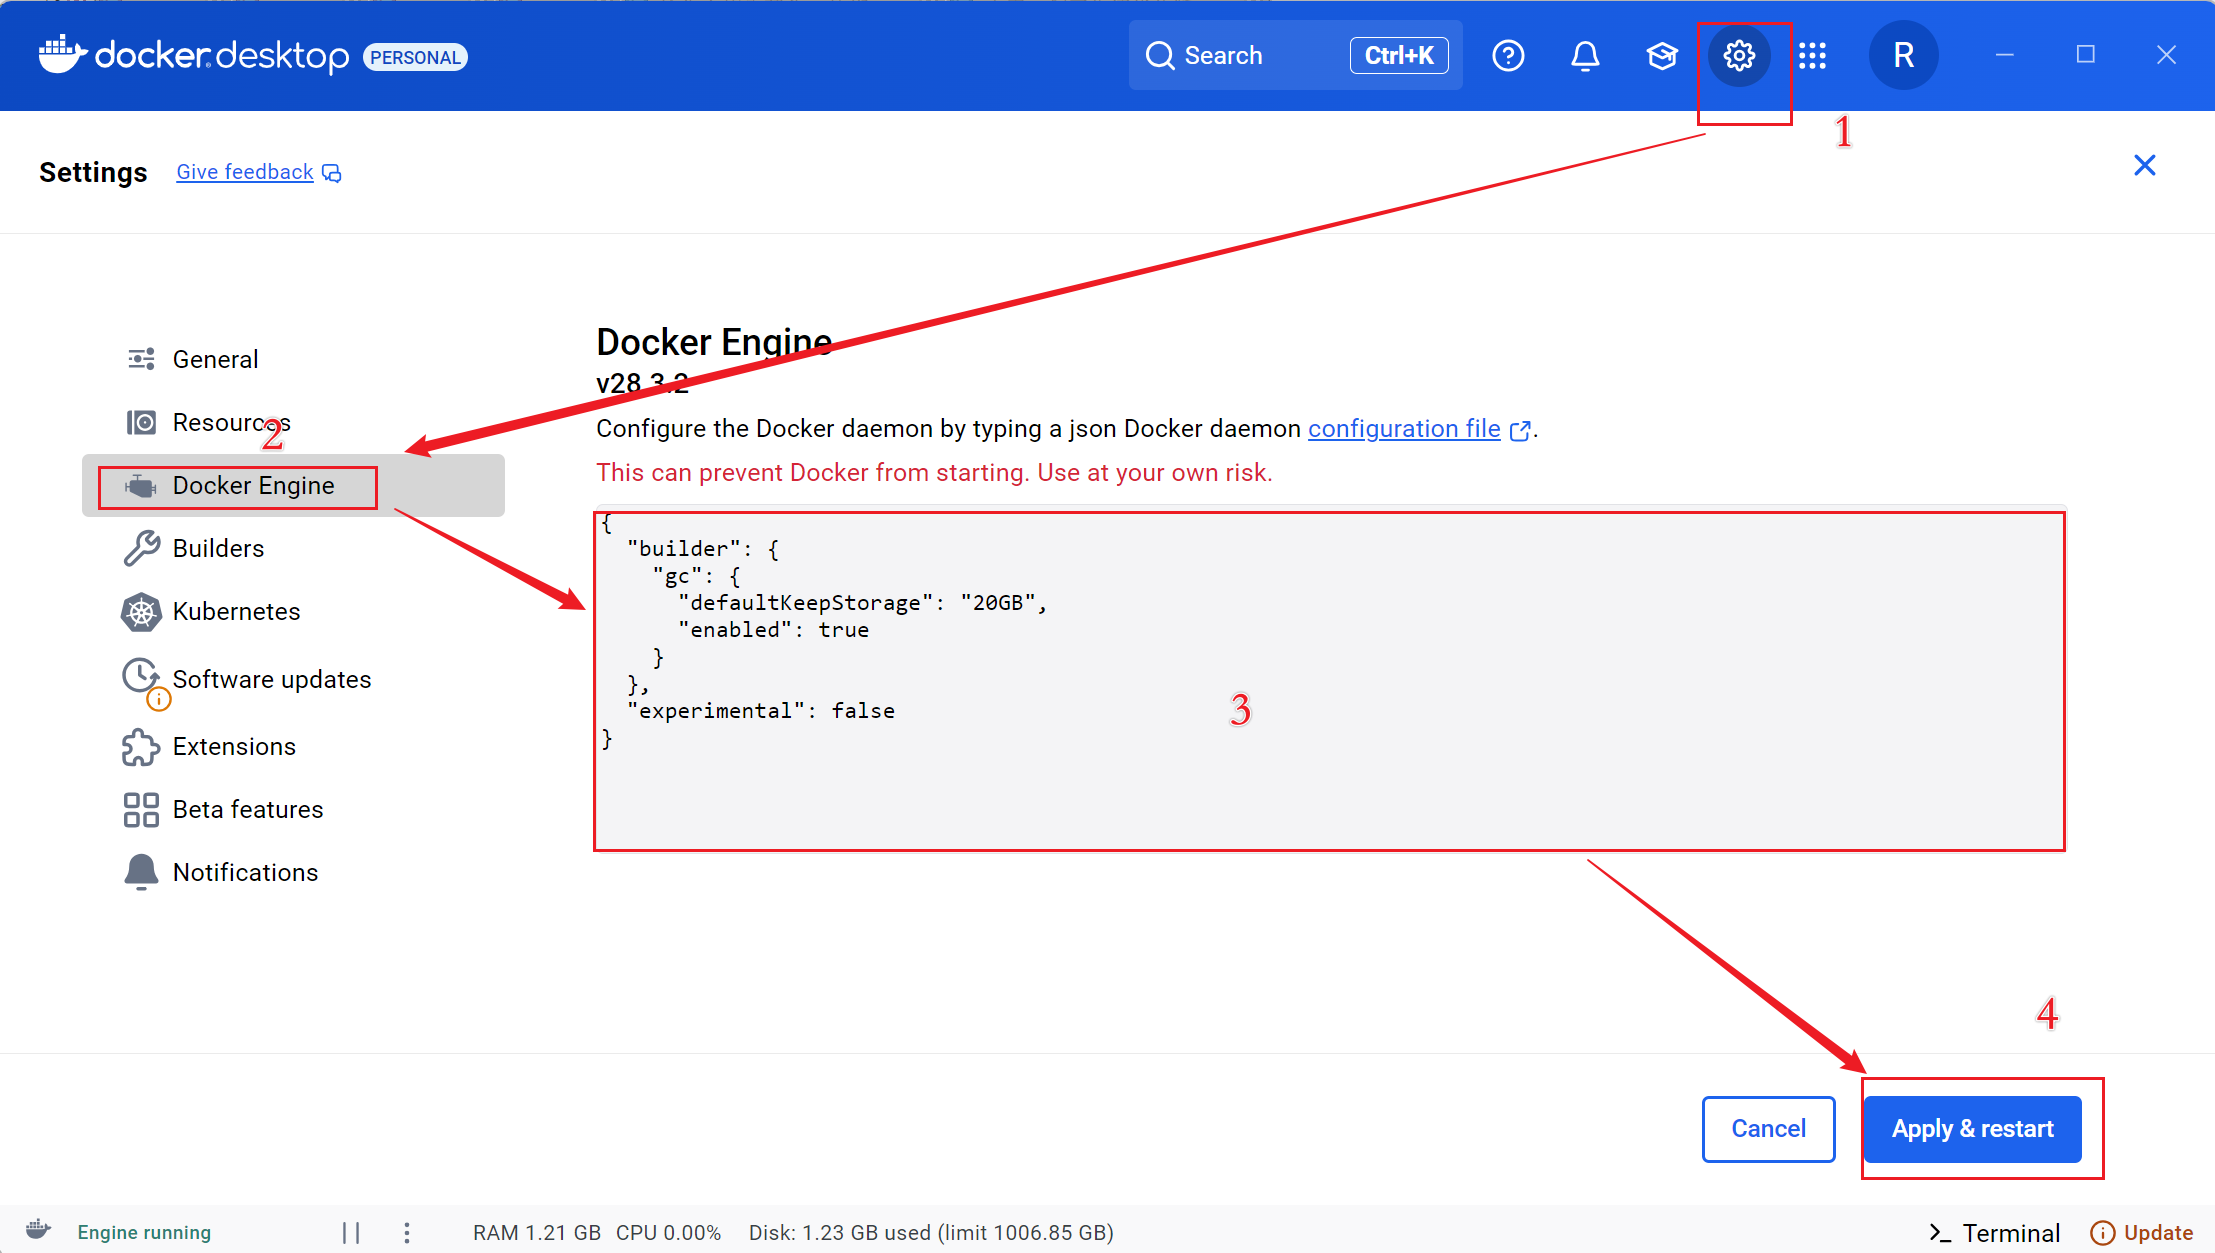The image size is (2215, 1253).
Task: Click the red risk warning text
Action: [934, 472]
